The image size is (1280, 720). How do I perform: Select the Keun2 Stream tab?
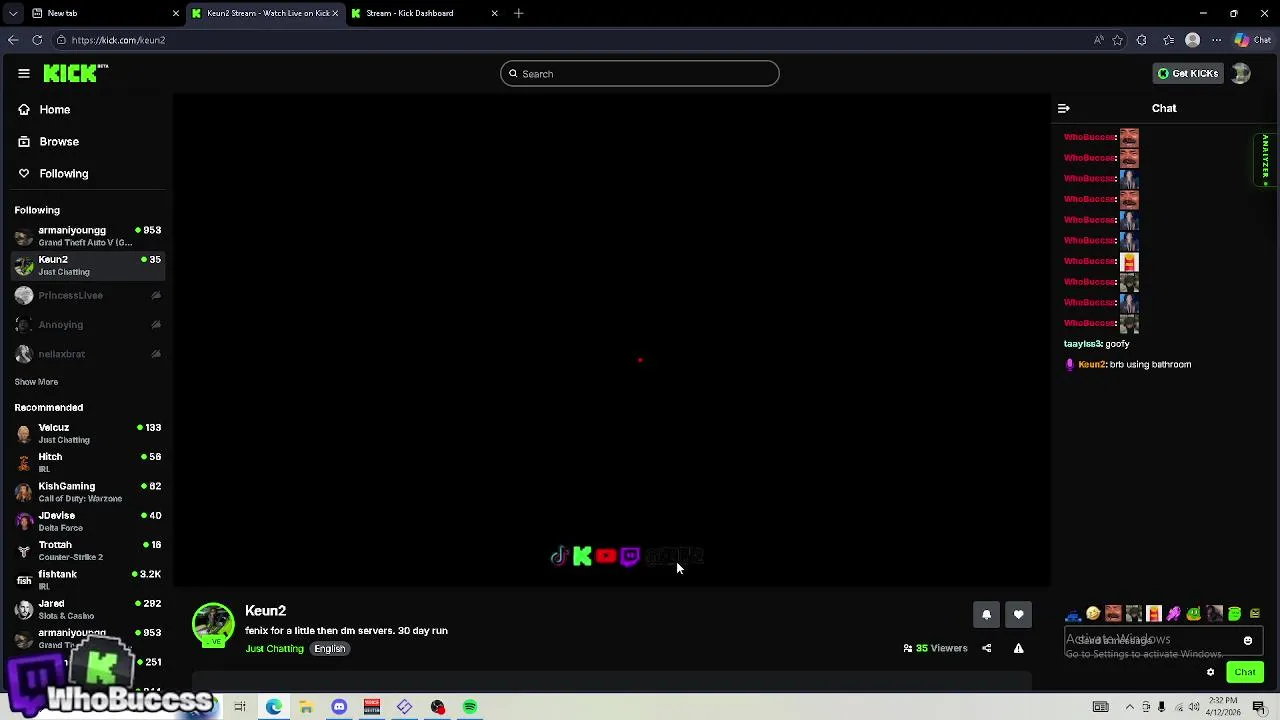click(264, 13)
